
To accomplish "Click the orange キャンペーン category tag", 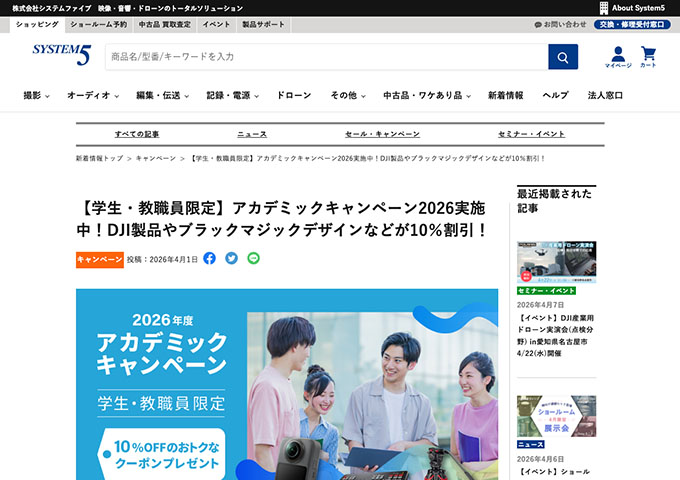I will (100, 260).
